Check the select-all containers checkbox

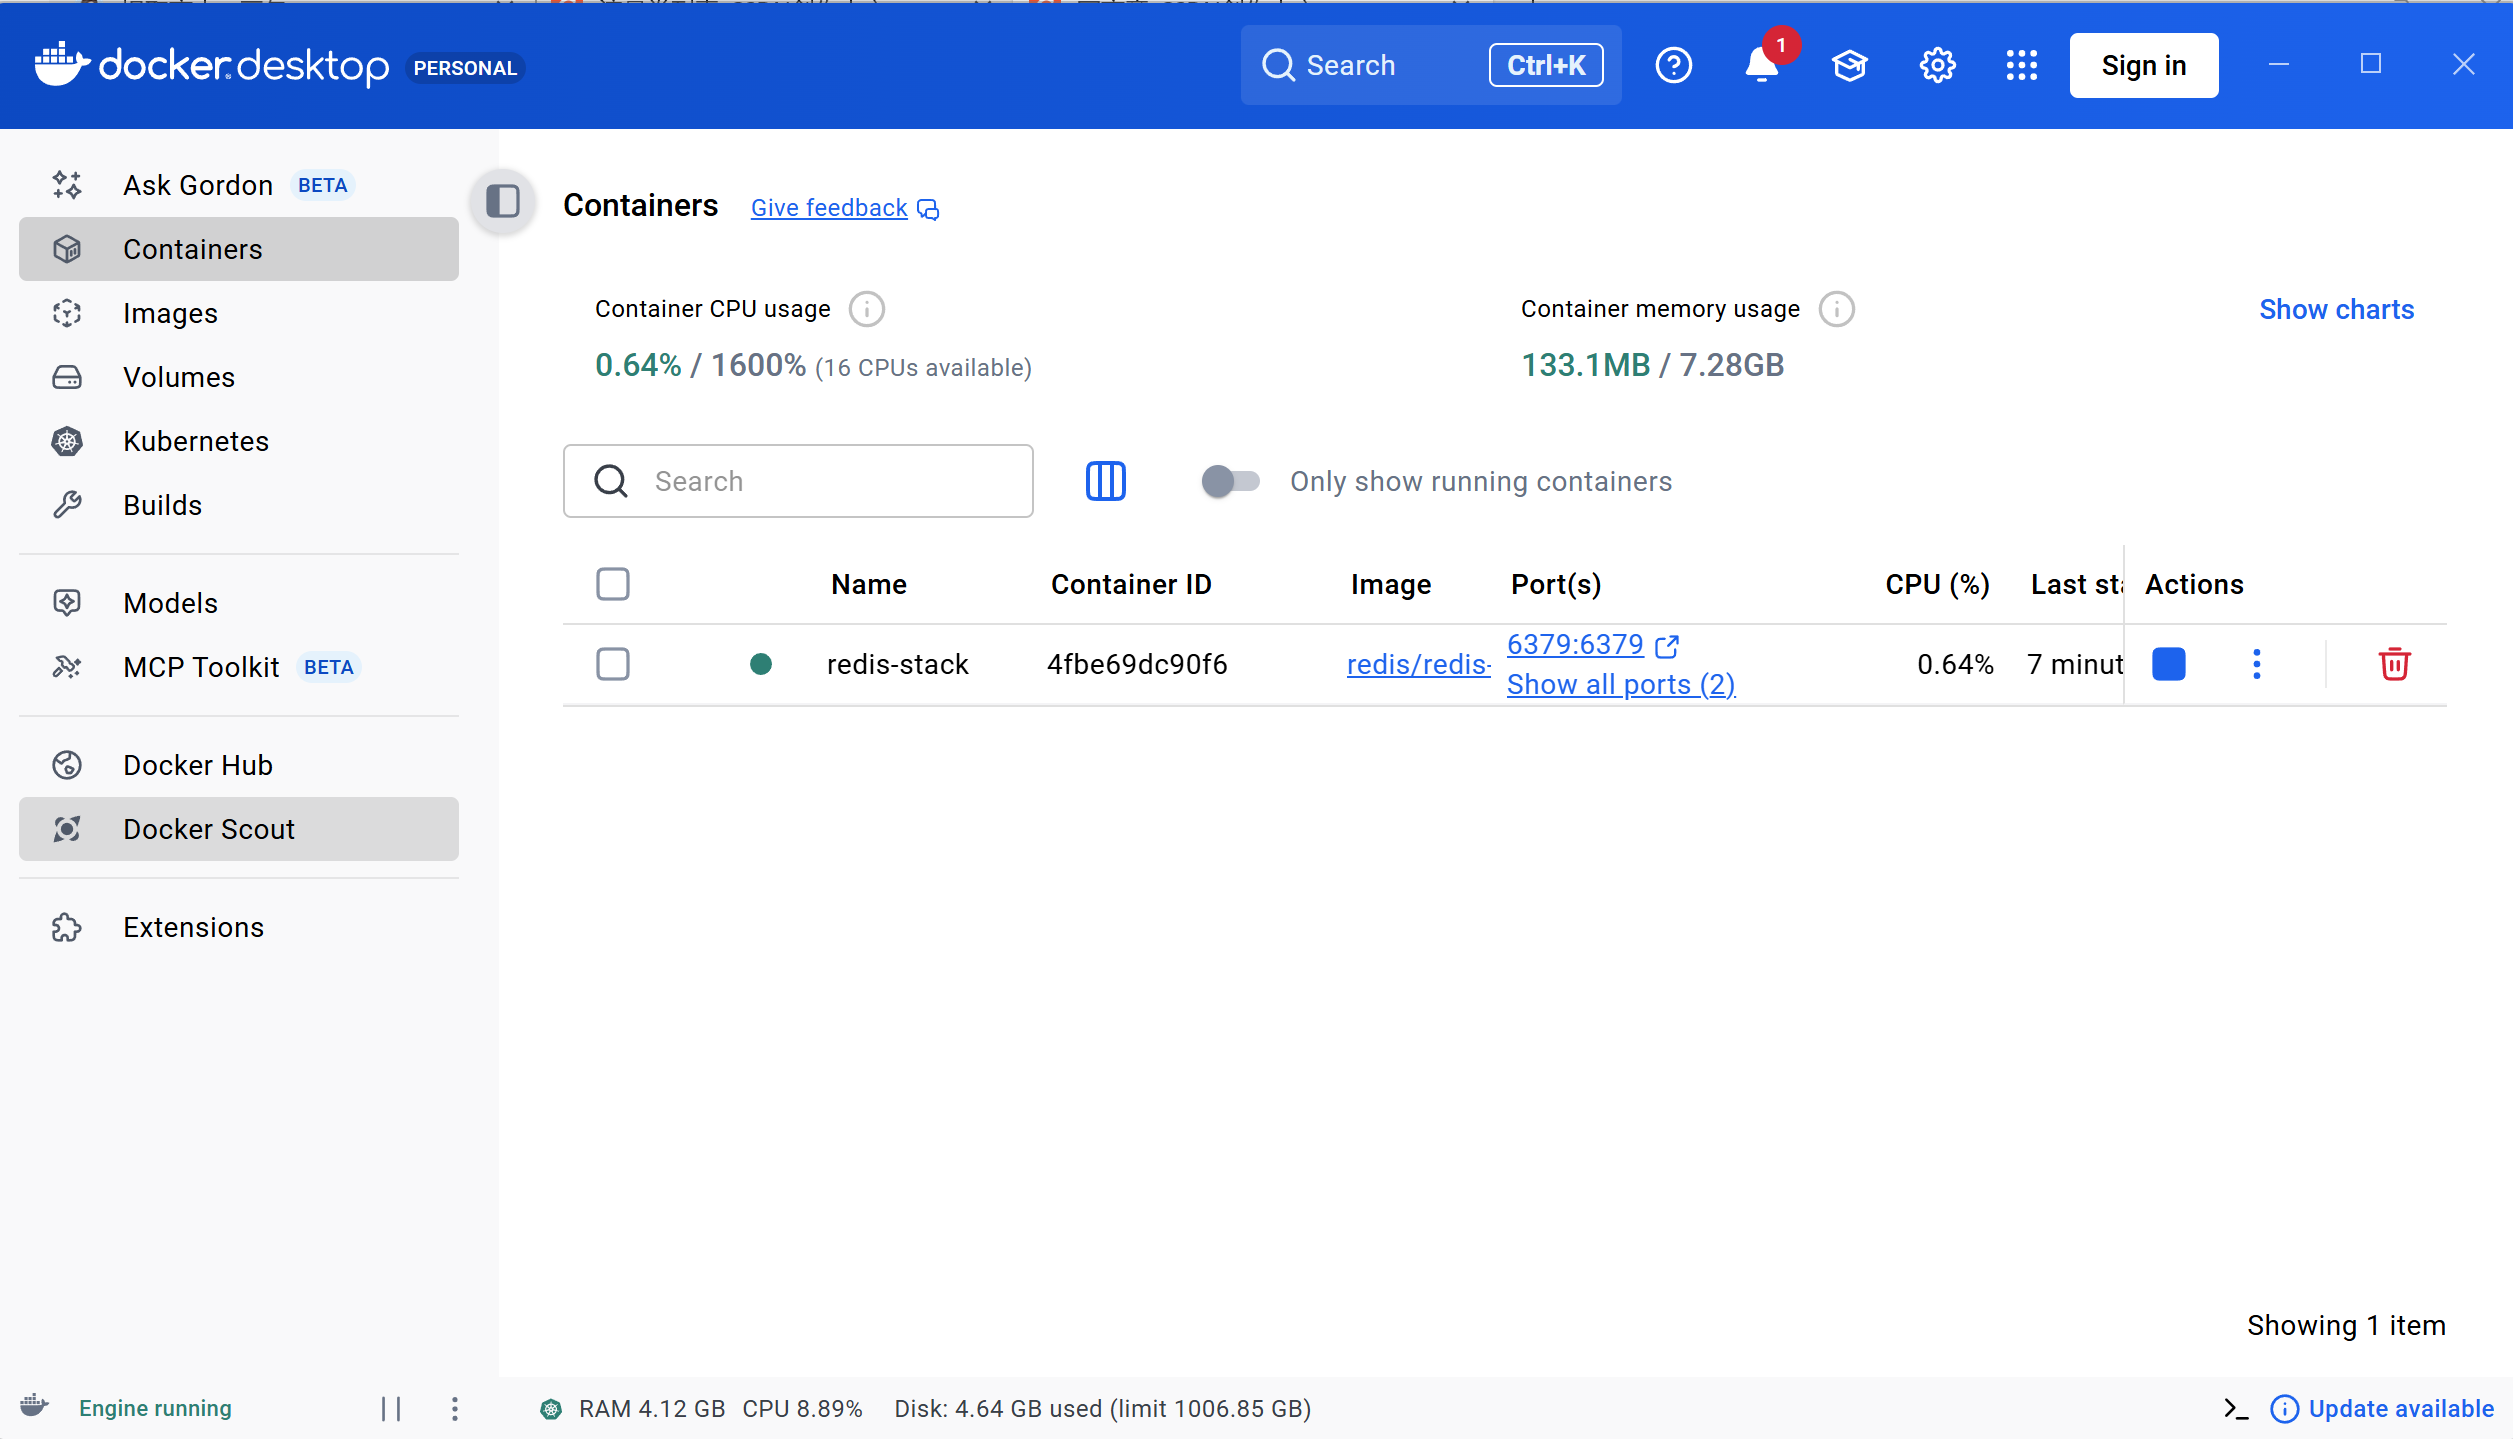(613, 583)
